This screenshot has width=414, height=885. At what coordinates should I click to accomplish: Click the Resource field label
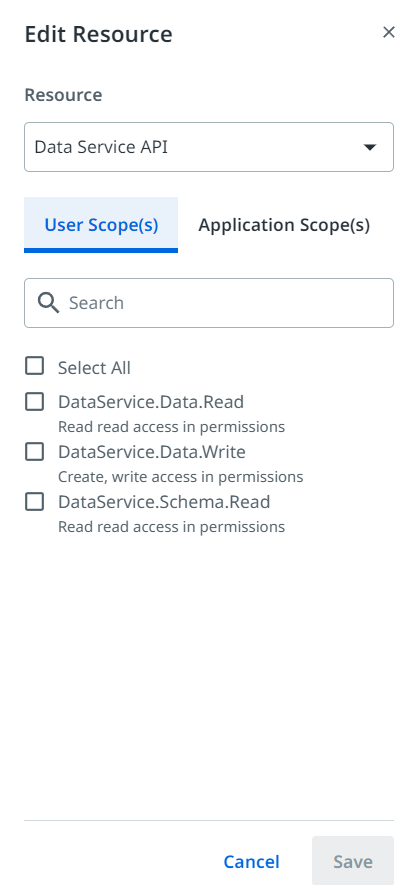63,95
